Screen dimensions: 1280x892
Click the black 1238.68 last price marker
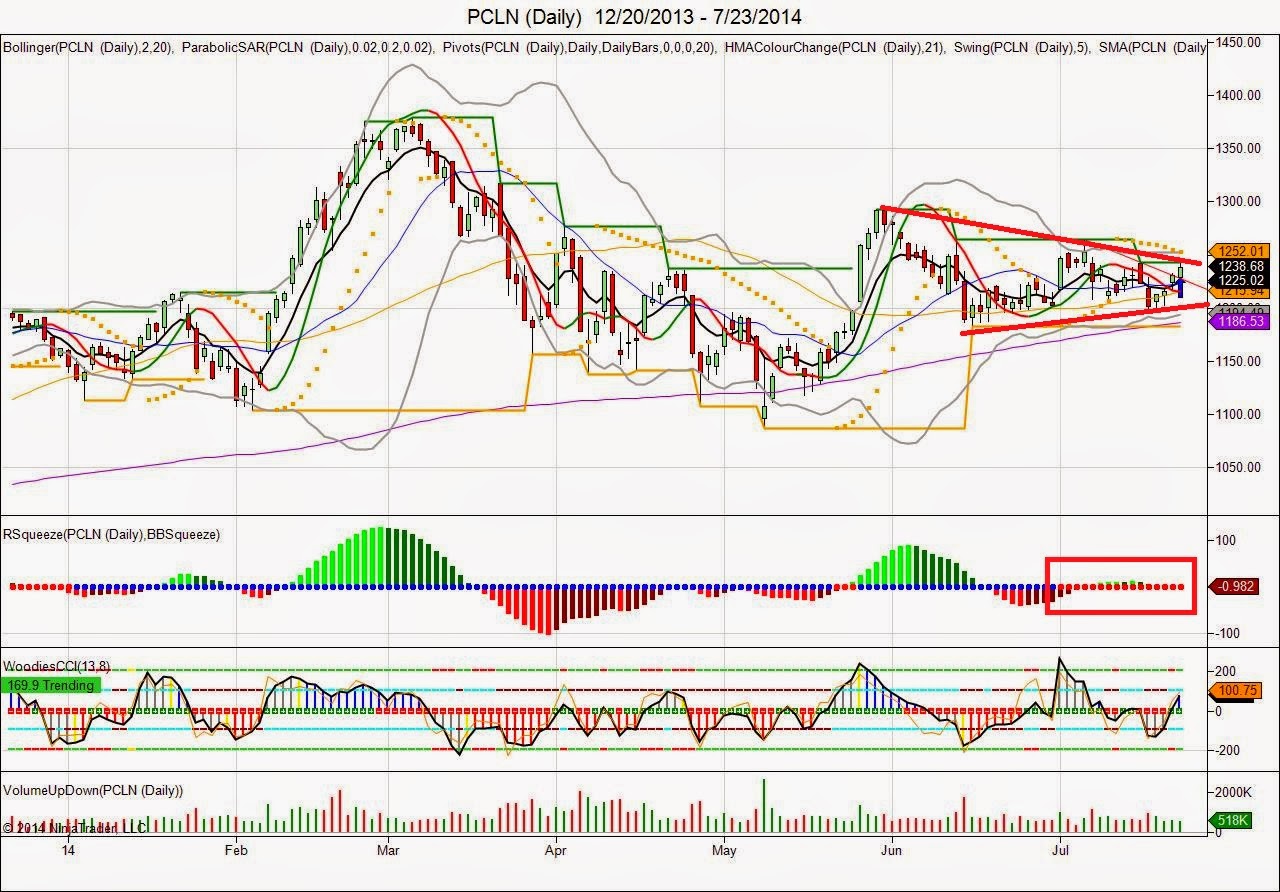[x=1241, y=266]
